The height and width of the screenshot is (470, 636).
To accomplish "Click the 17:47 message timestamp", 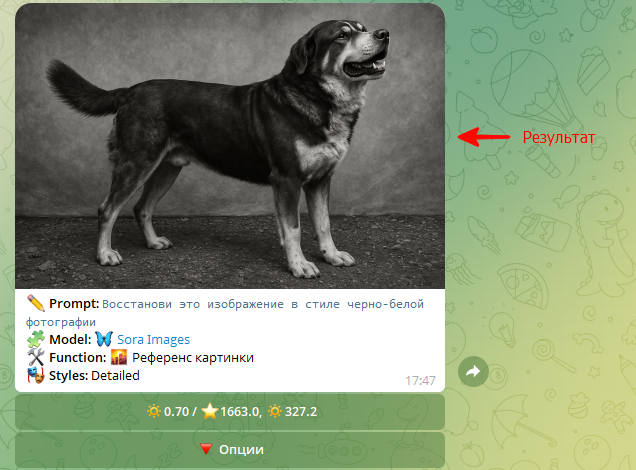I will (x=420, y=380).
